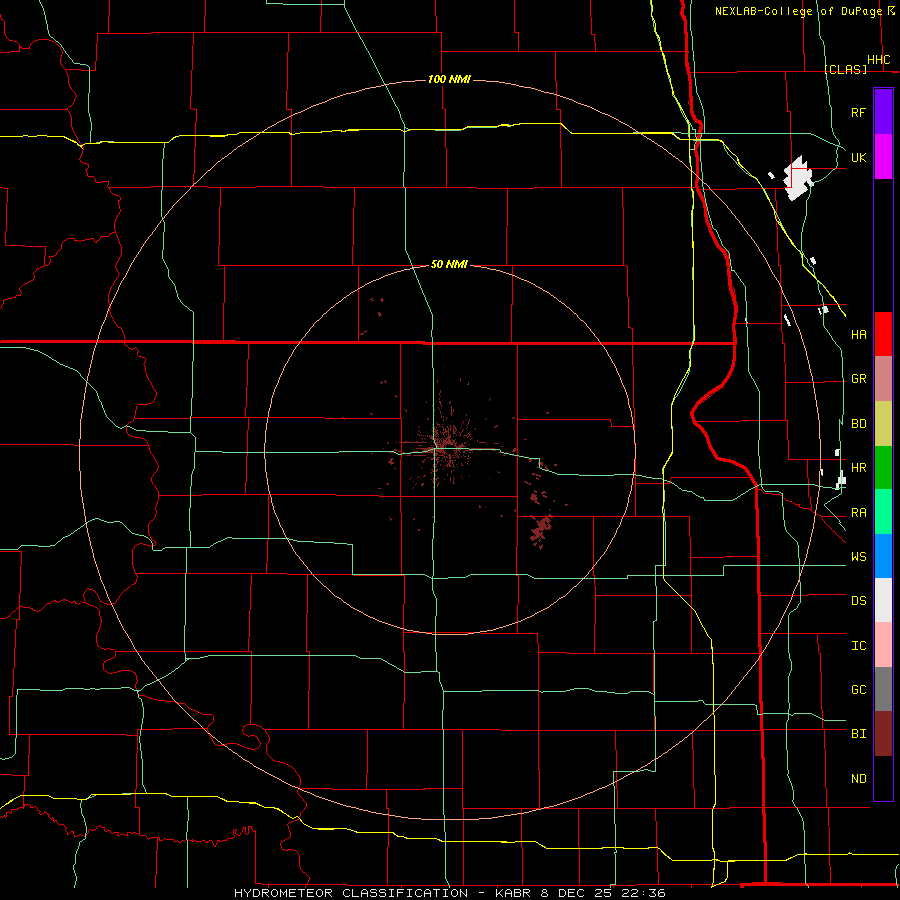Click the GC legend label

pos(858,689)
